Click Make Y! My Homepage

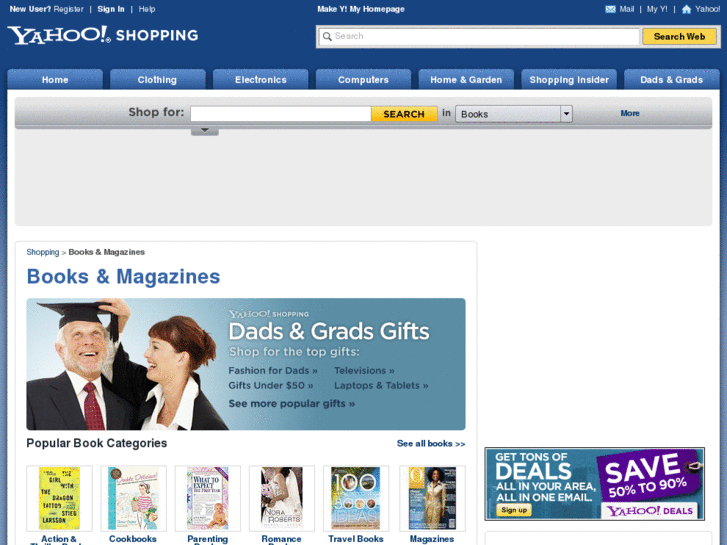[x=361, y=9]
